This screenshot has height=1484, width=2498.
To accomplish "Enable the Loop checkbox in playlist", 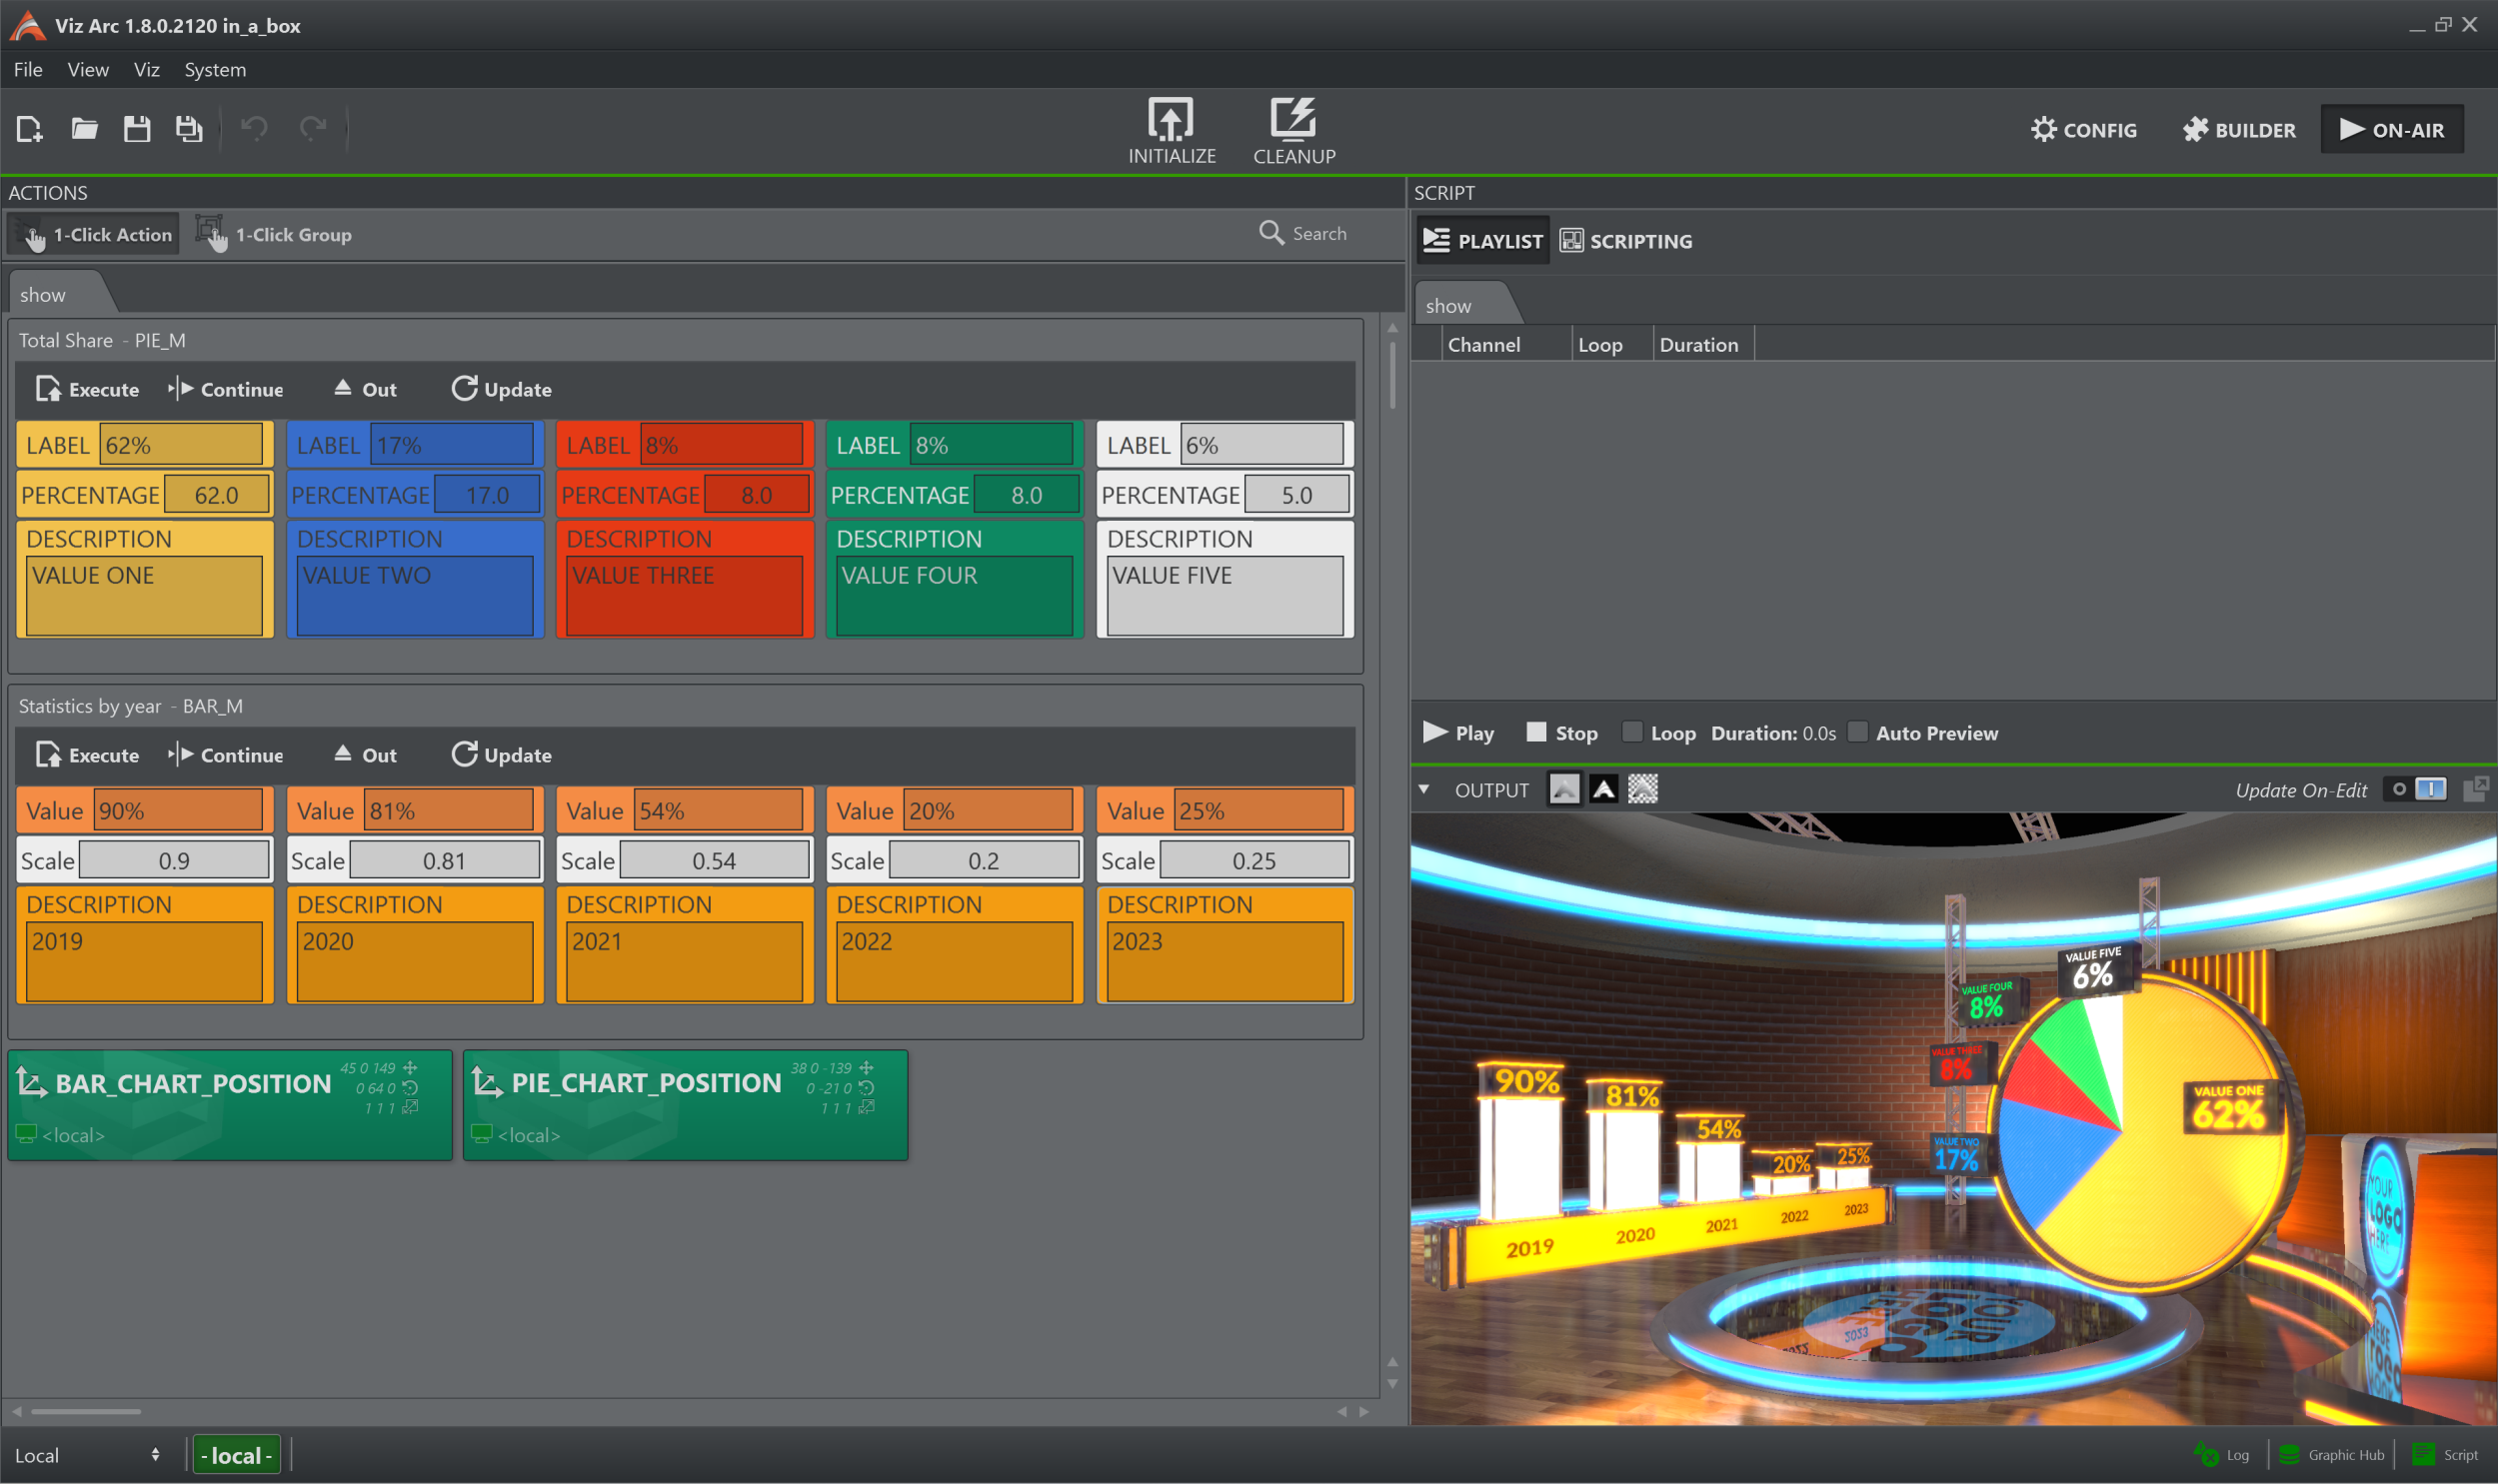I will pyautogui.click(x=1631, y=733).
